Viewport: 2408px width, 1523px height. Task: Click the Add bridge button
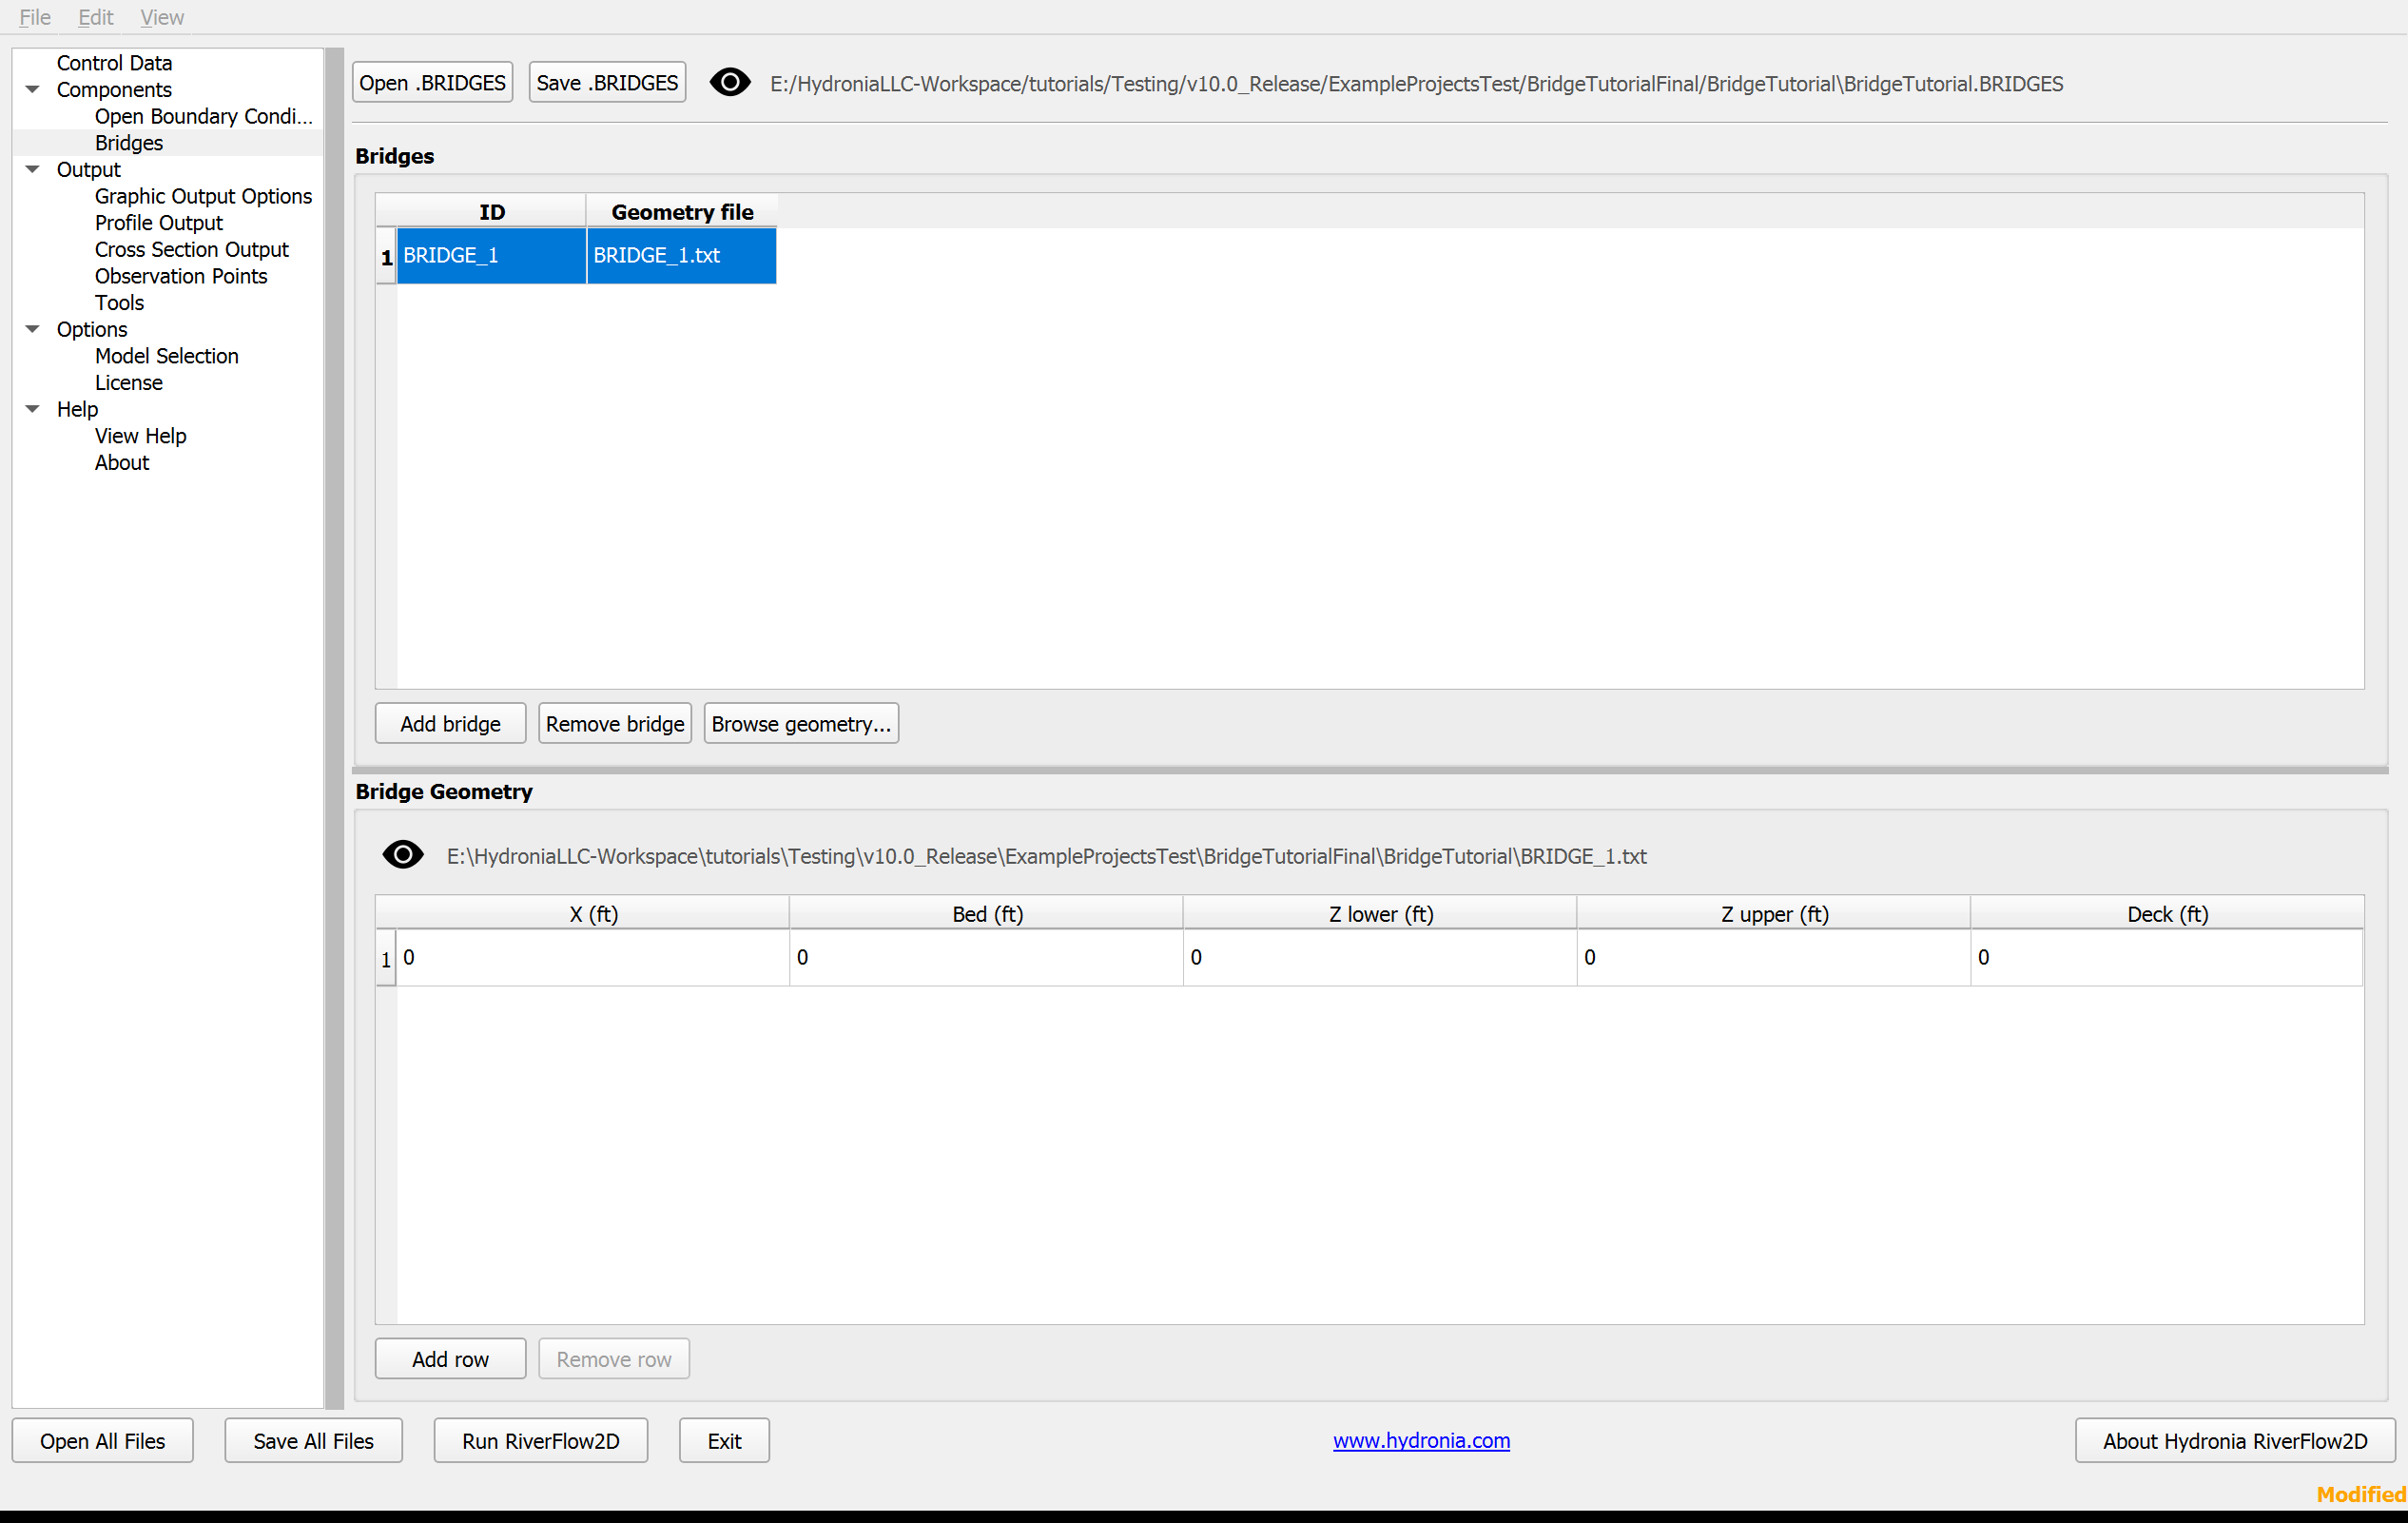click(450, 724)
